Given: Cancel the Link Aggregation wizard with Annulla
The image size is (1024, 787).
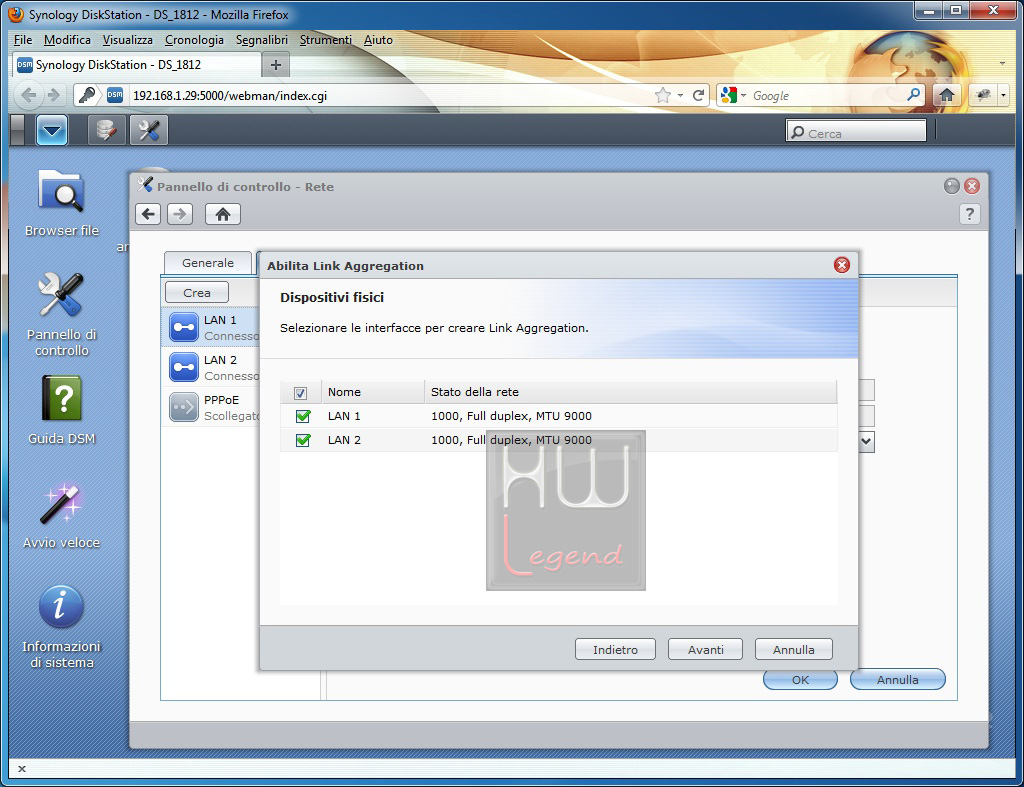Looking at the screenshot, I should 793,649.
